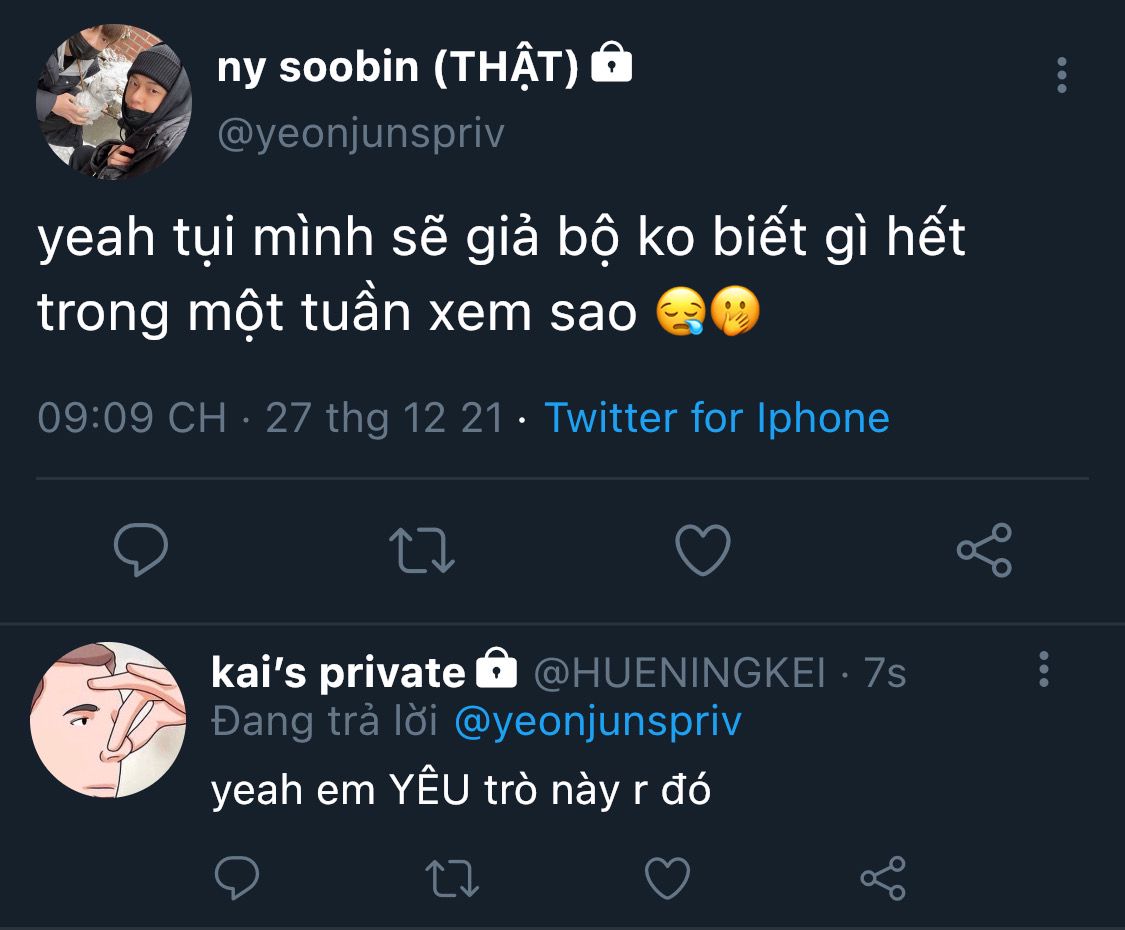Open the ny soobin profile picture
1125x930 pixels.
tap(113, 103)
